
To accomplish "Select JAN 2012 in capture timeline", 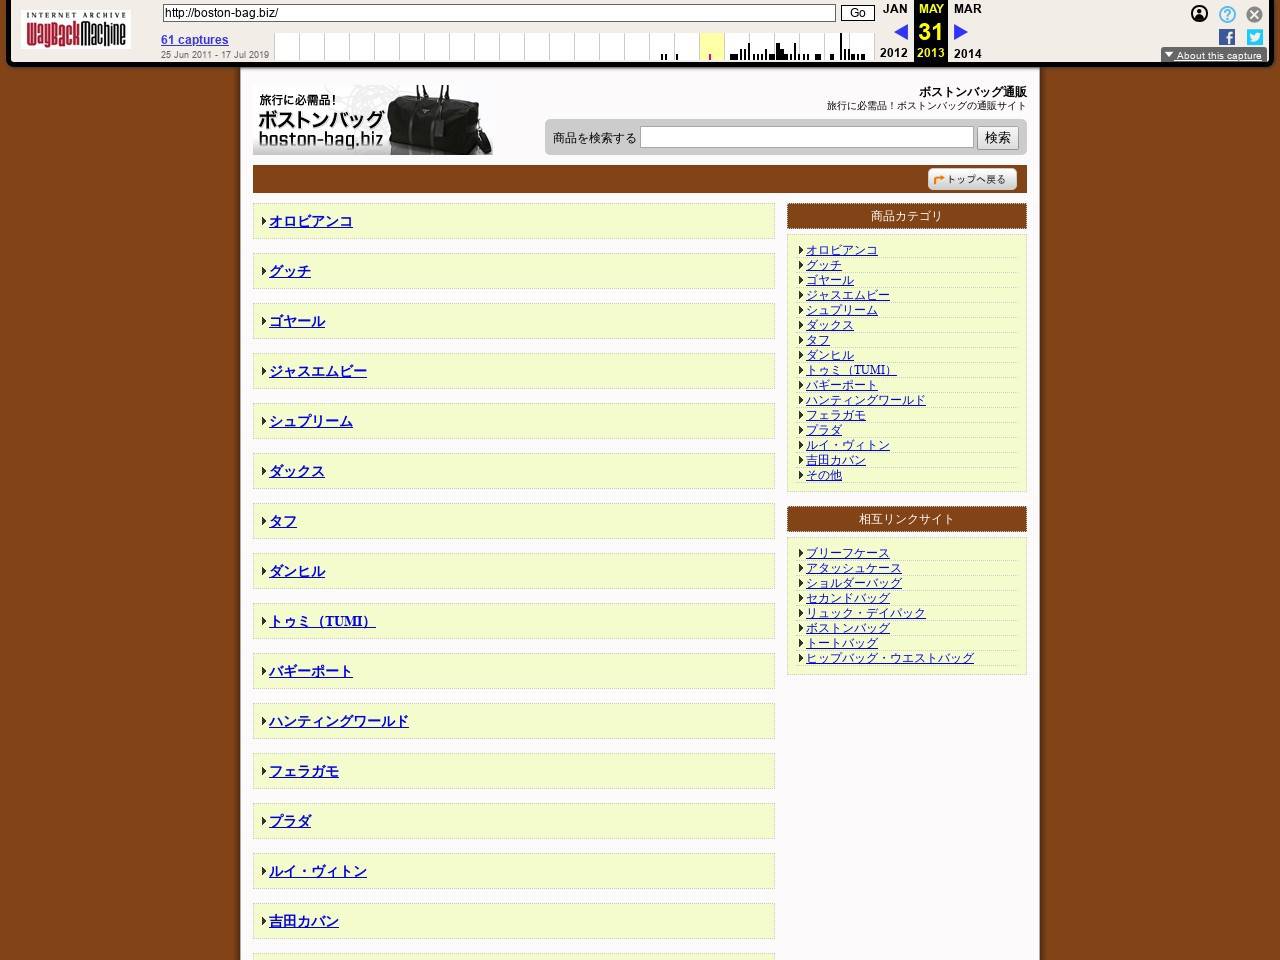I will (894, 9).
